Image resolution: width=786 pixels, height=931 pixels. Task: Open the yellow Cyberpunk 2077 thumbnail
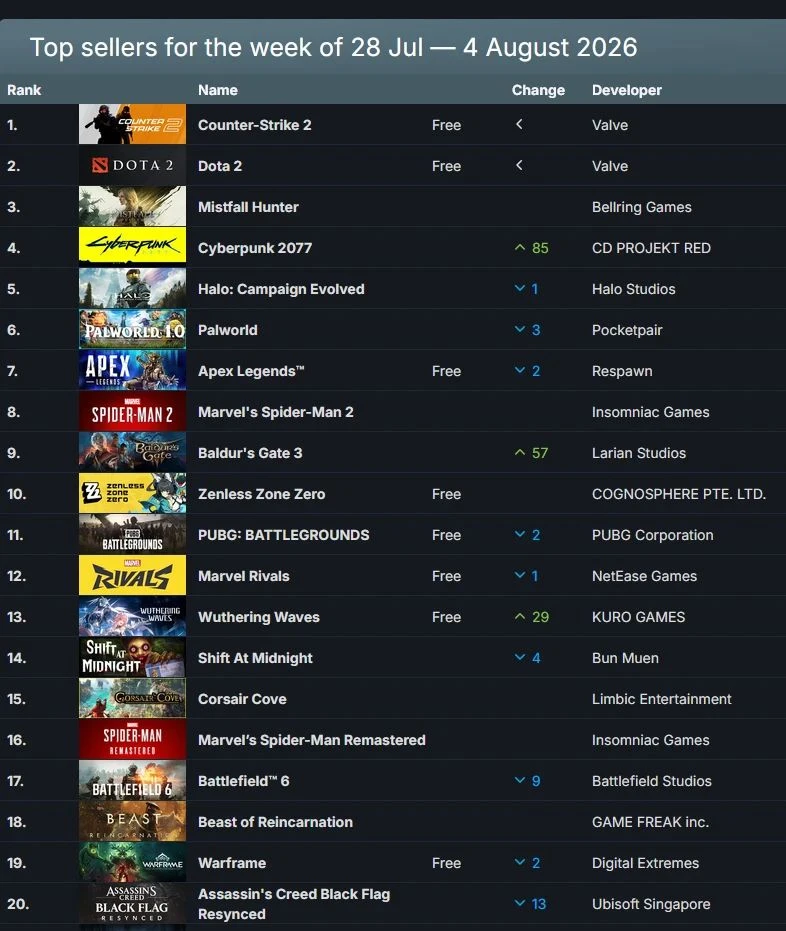point(132,247)
